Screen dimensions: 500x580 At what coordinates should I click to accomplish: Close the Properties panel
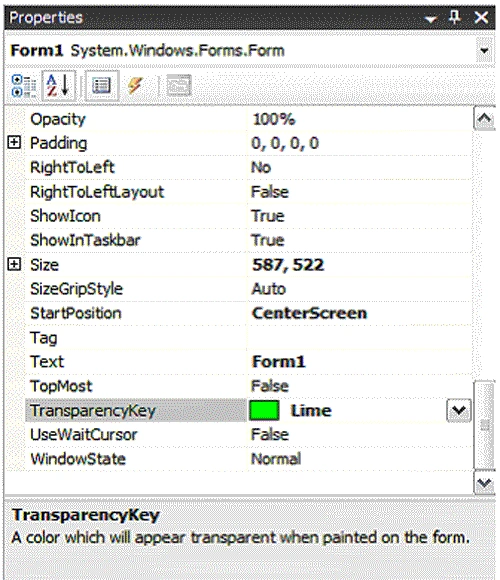(x=481, y=17)
